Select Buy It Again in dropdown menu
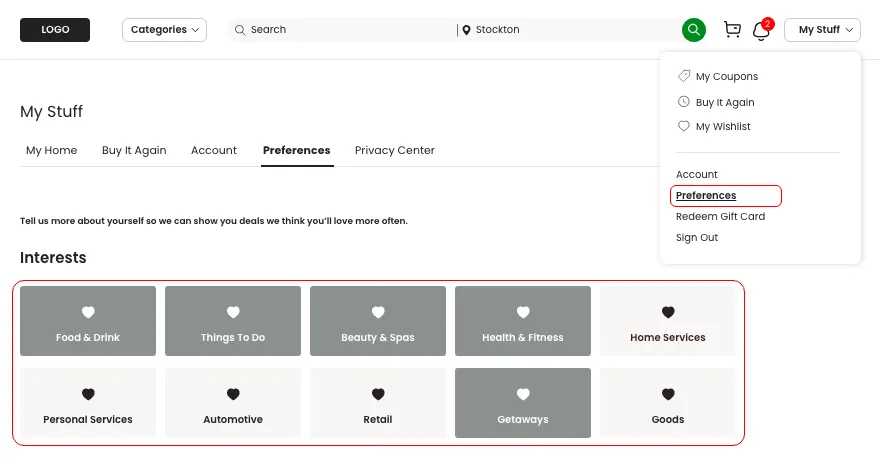The width and height of the screenshot is (880, 462). click(x=725, y=102)
